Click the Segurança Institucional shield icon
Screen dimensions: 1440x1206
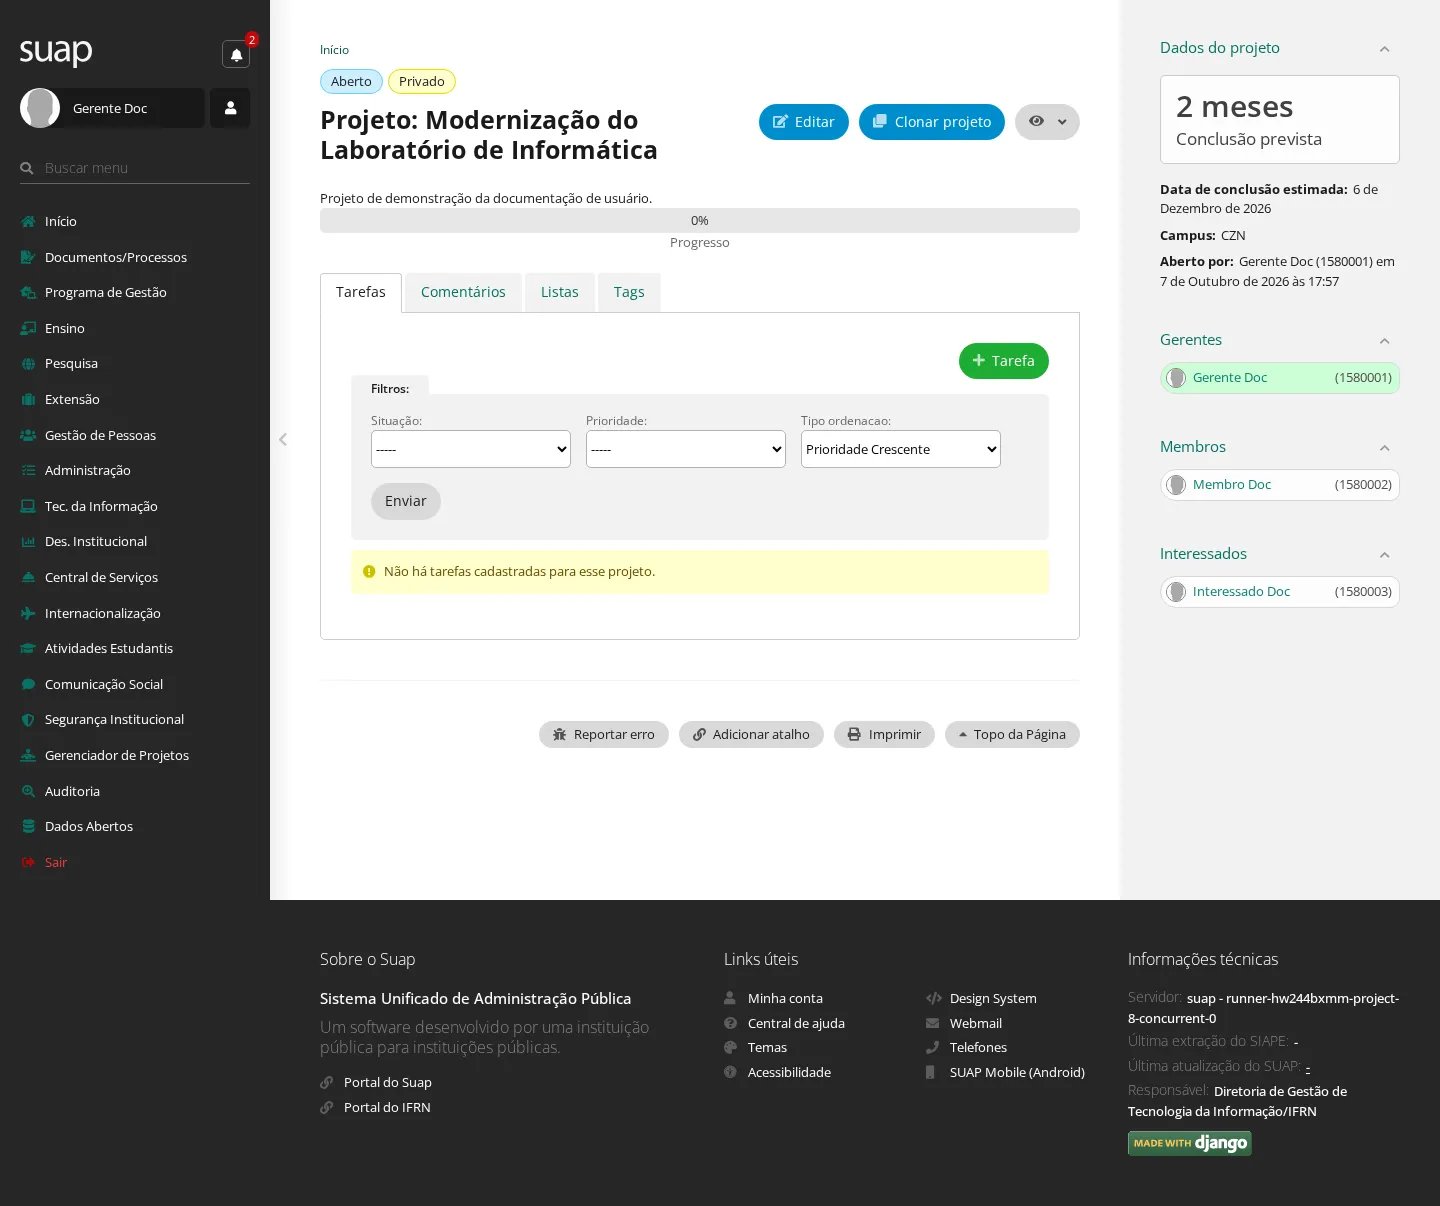click(x=28, y=720)
